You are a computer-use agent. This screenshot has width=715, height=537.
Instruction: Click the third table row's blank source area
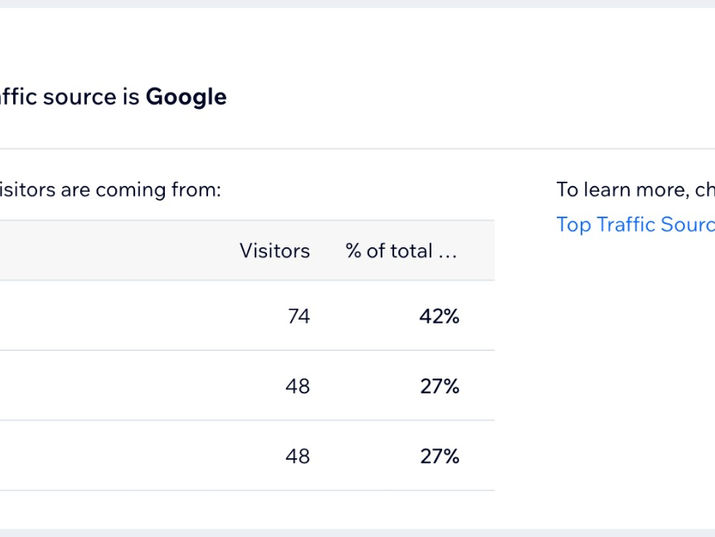(x=137, y=456)
